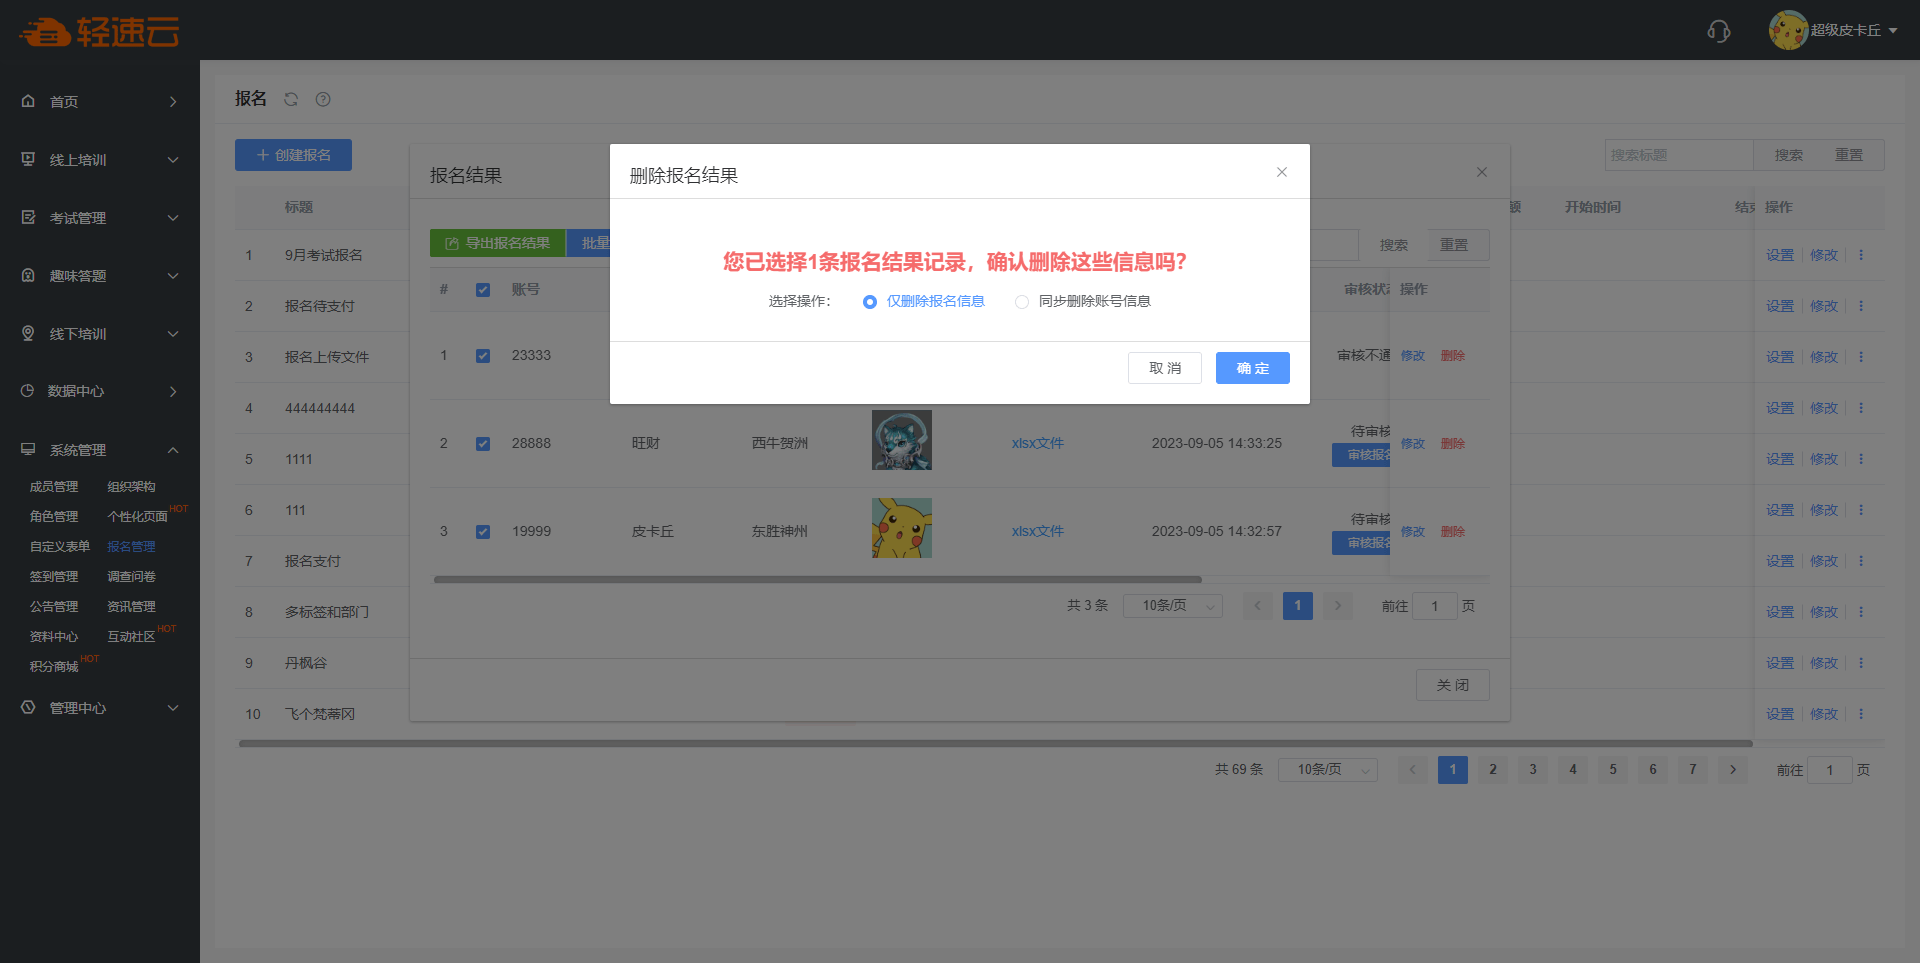Click the 轻速云 logo
1920x963 pixels.
99,32
